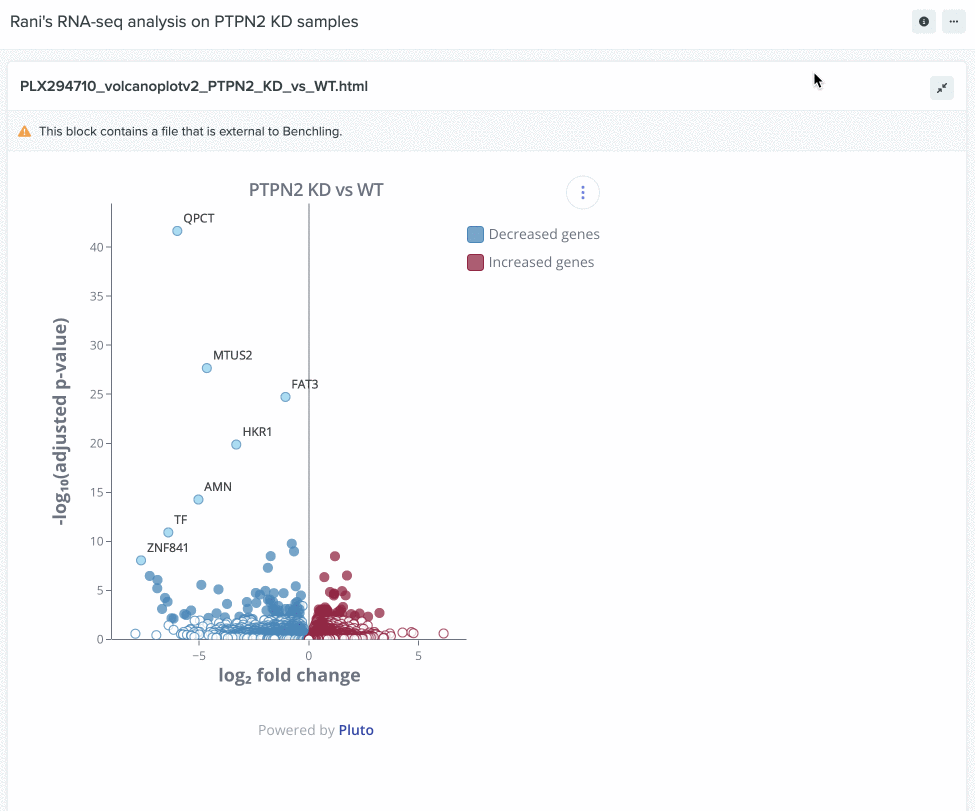Click the red Increased genes color swatch

(x=476, y=262)
